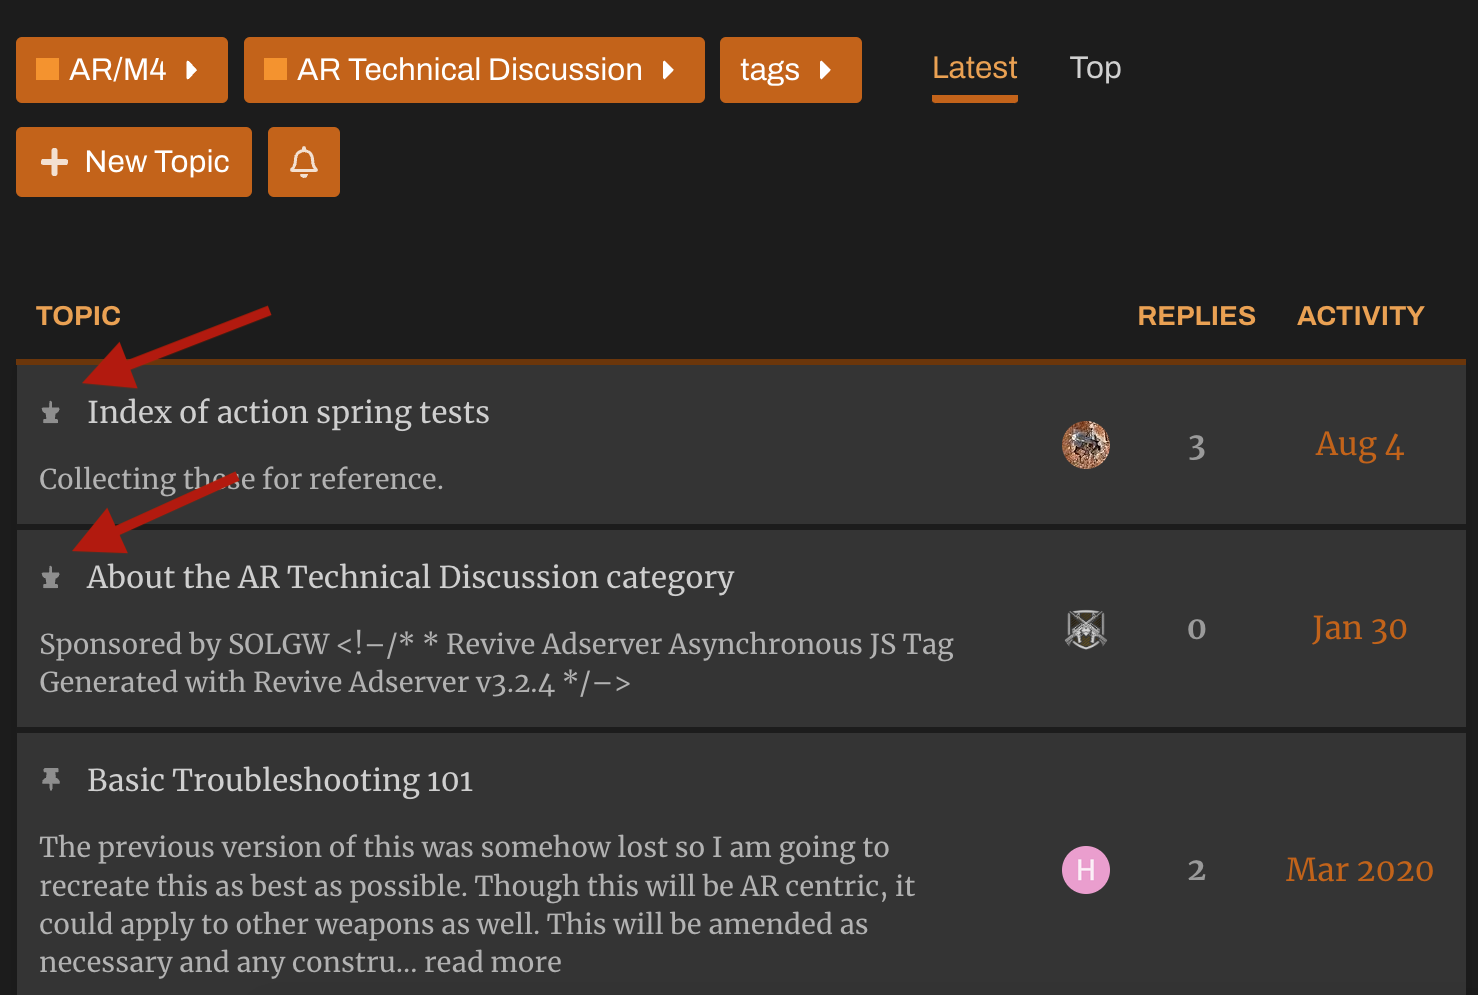Click pin icon beside About the AR Technical Discussion
The image size is (1478, 995).
[51, 578]
